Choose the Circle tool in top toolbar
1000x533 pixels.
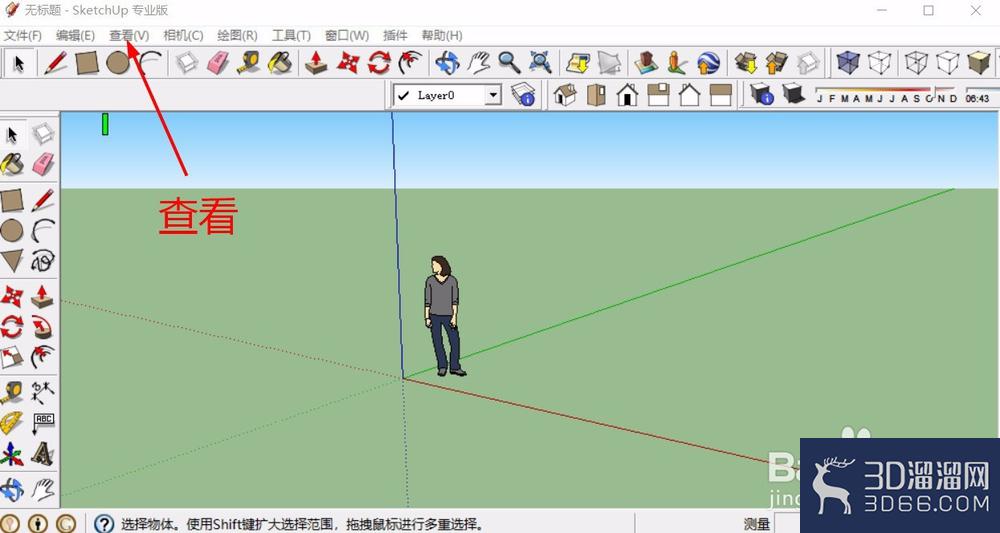pyautogui.click(x=117, y=62)
